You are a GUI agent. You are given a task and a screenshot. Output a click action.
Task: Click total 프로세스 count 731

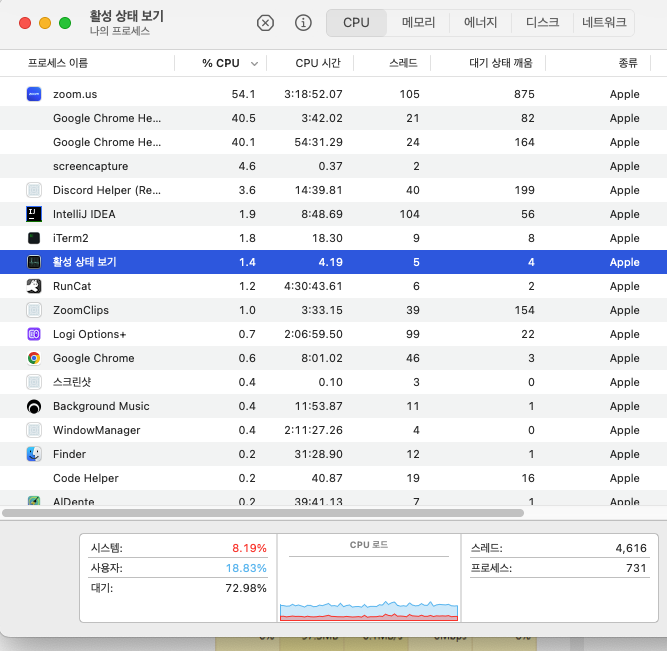(636, 568)
